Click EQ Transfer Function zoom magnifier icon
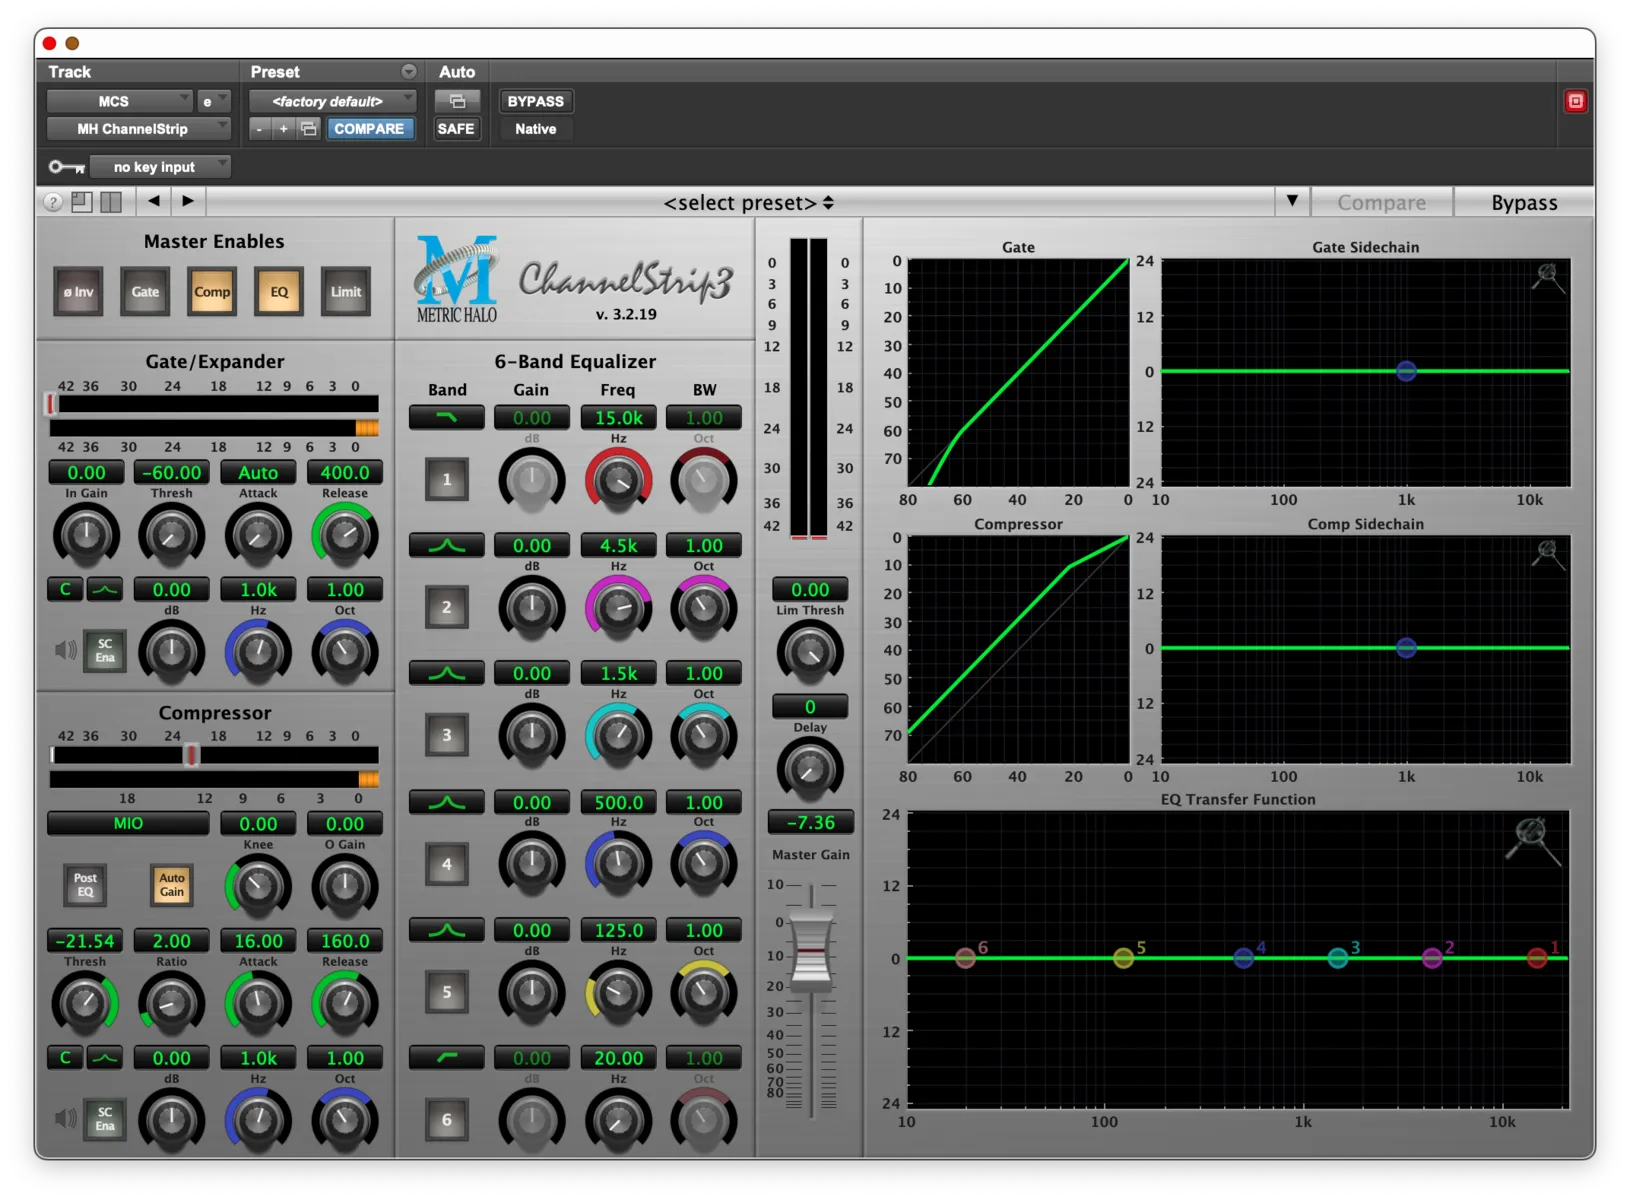The width and height of the screenshot is (1630, 1200). click(x=1533, y=839)
